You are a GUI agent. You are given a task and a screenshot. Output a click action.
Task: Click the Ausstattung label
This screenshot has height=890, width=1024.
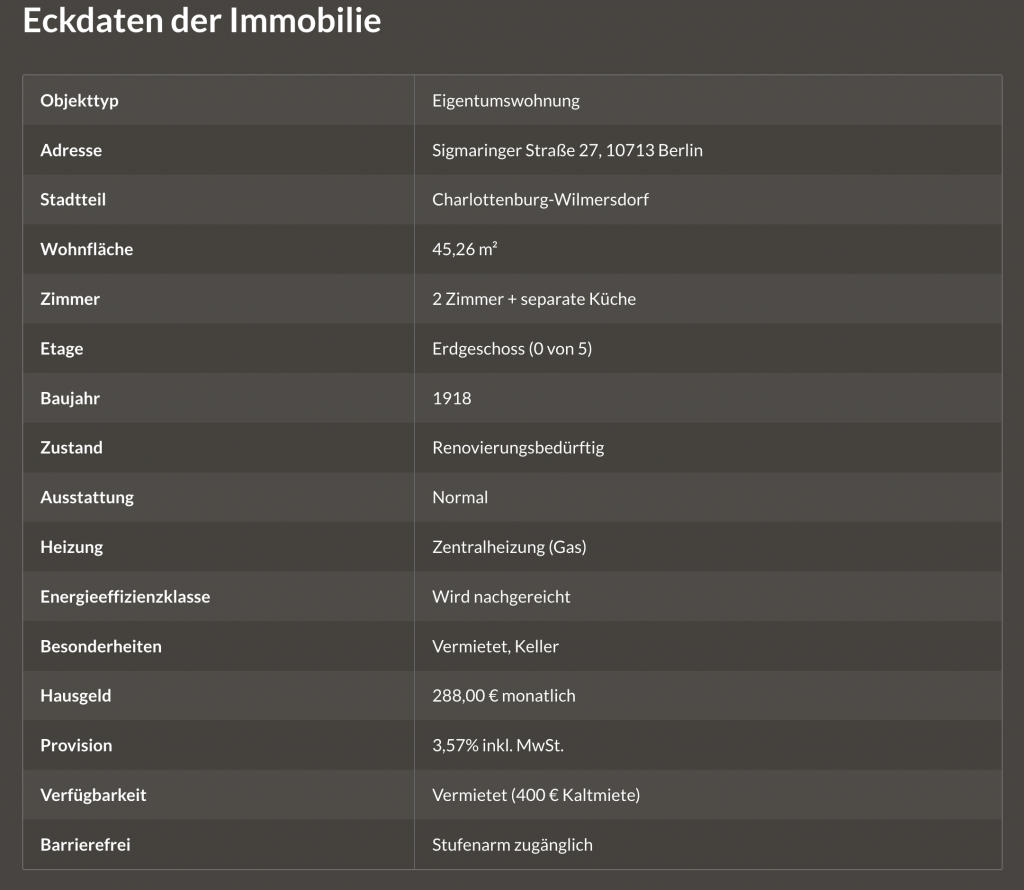[x=87, y=497]
